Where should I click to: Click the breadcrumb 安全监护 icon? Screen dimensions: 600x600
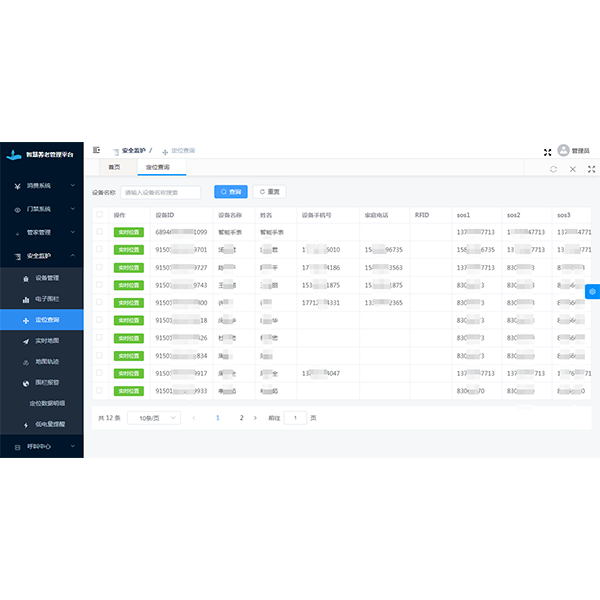point(116,152)
